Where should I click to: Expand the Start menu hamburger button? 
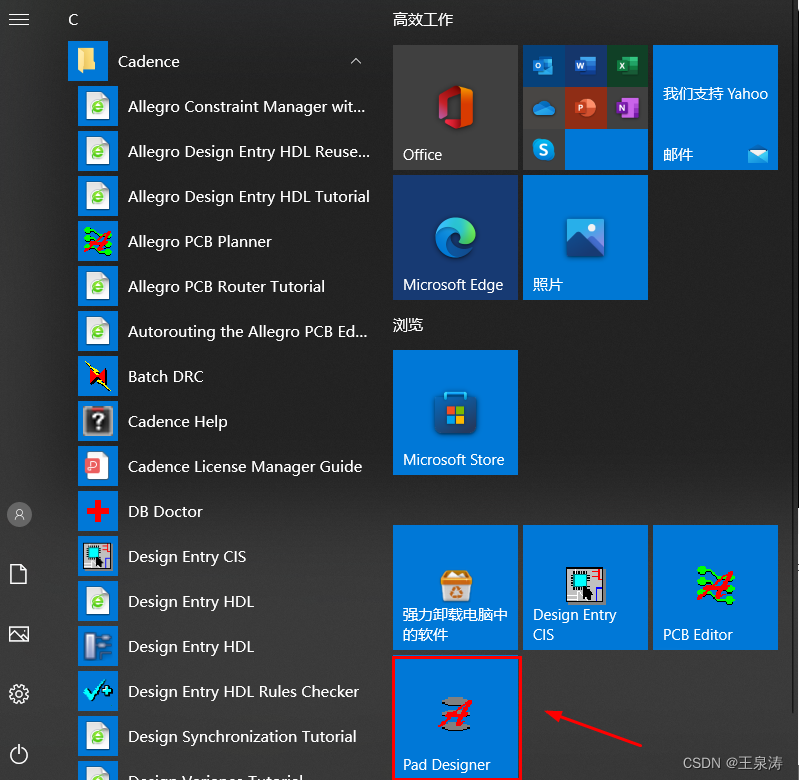[19, 19]
